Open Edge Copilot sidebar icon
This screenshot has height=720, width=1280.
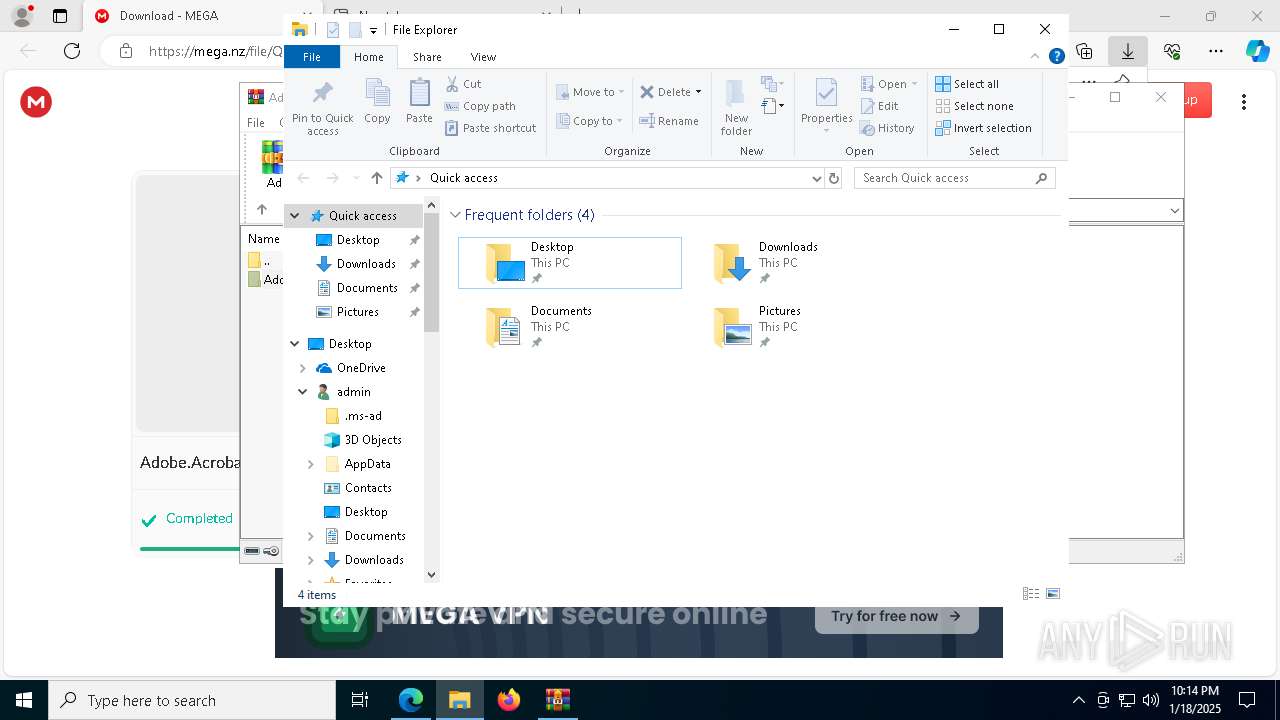tap(1257, 51)
